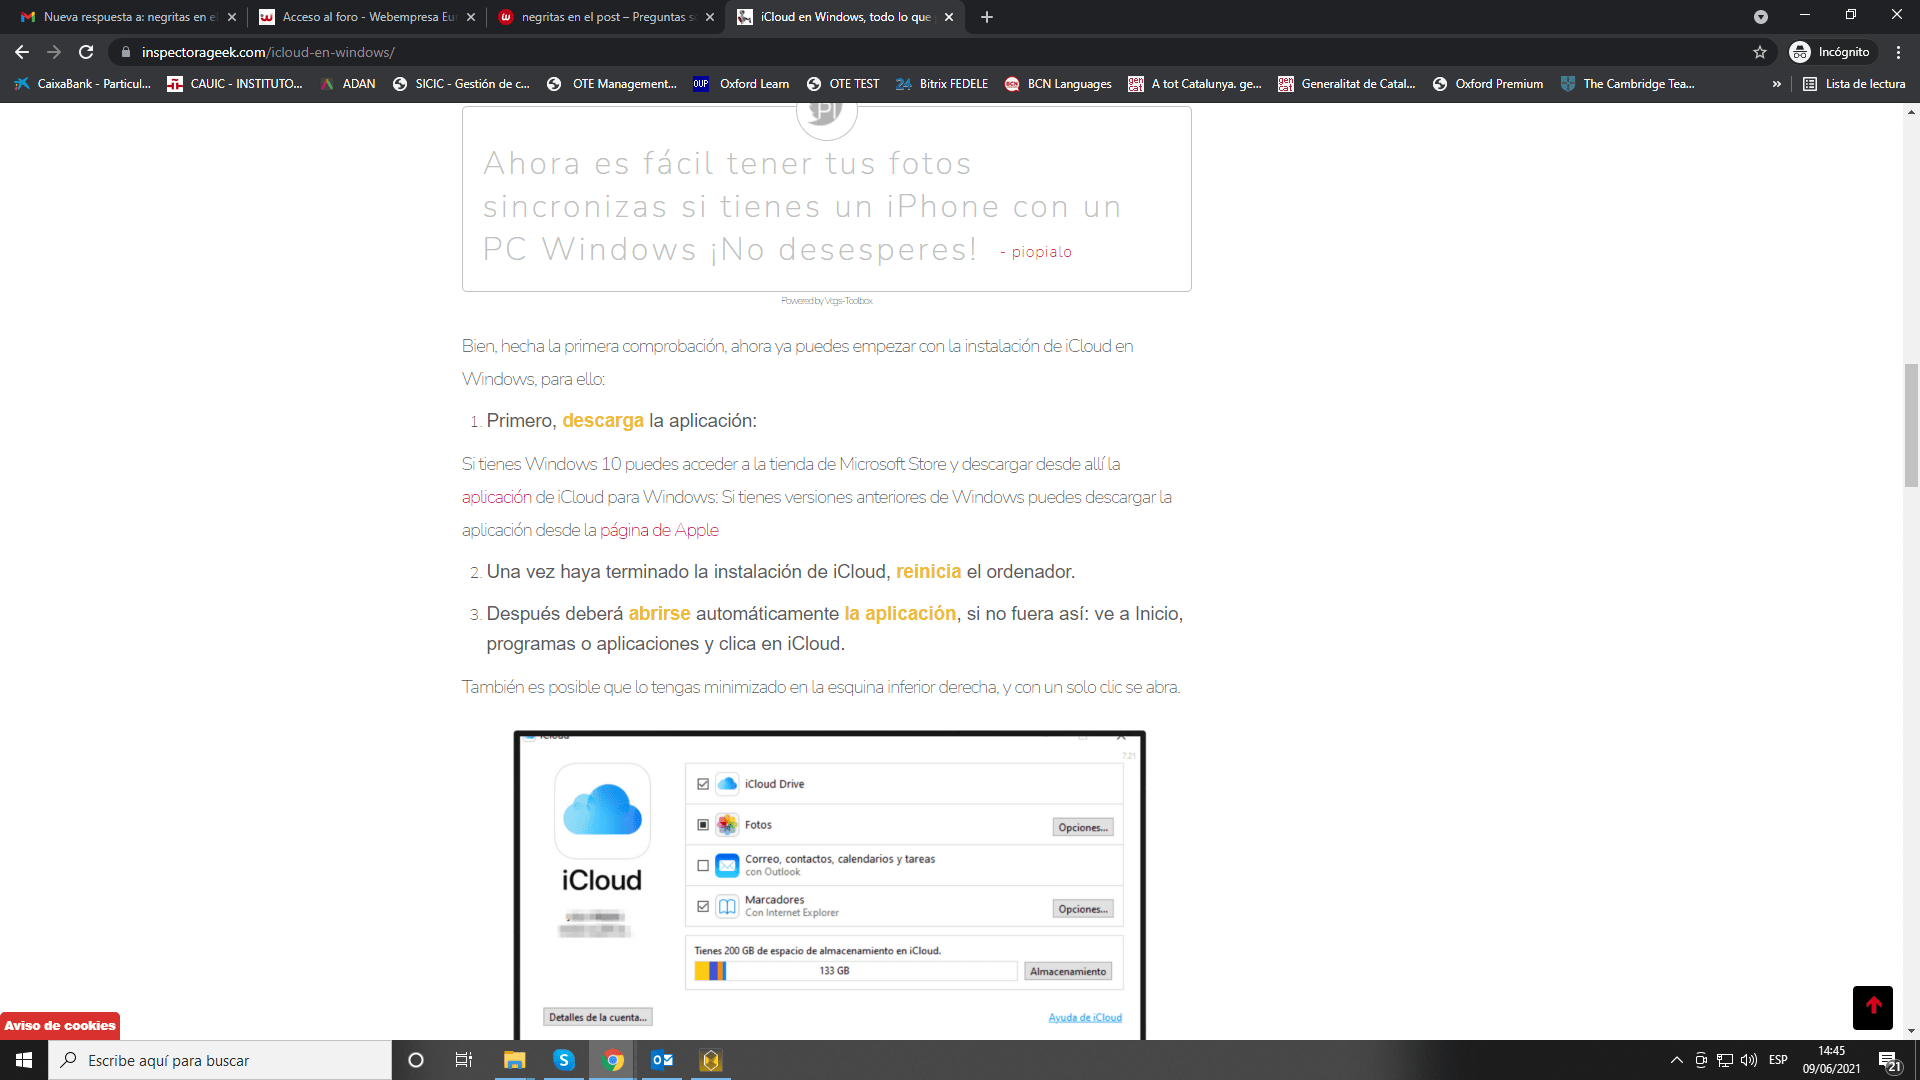Open 'A tot Catalunya' bookmark
The width and height of the screenshot is (1920, 1080).
[1195, 84]
